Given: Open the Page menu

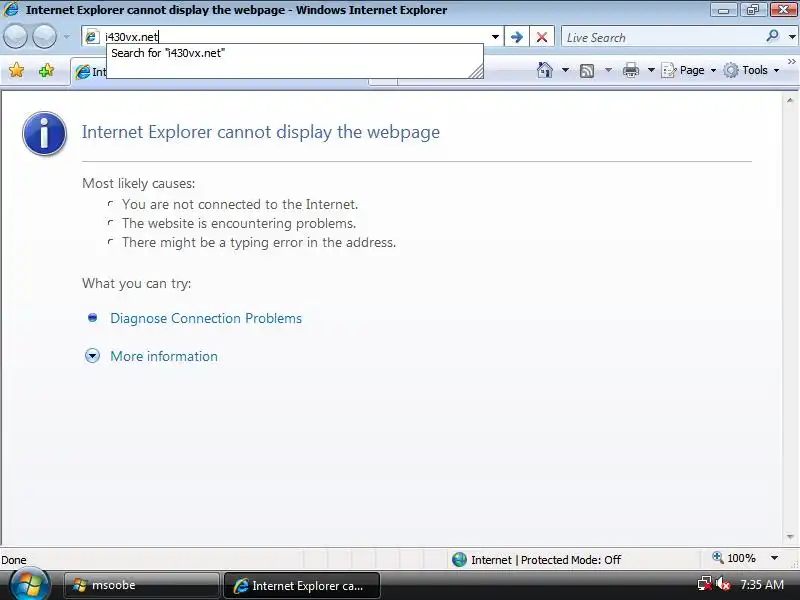Looking at the screenshot, I should click(x=689, y=70).
